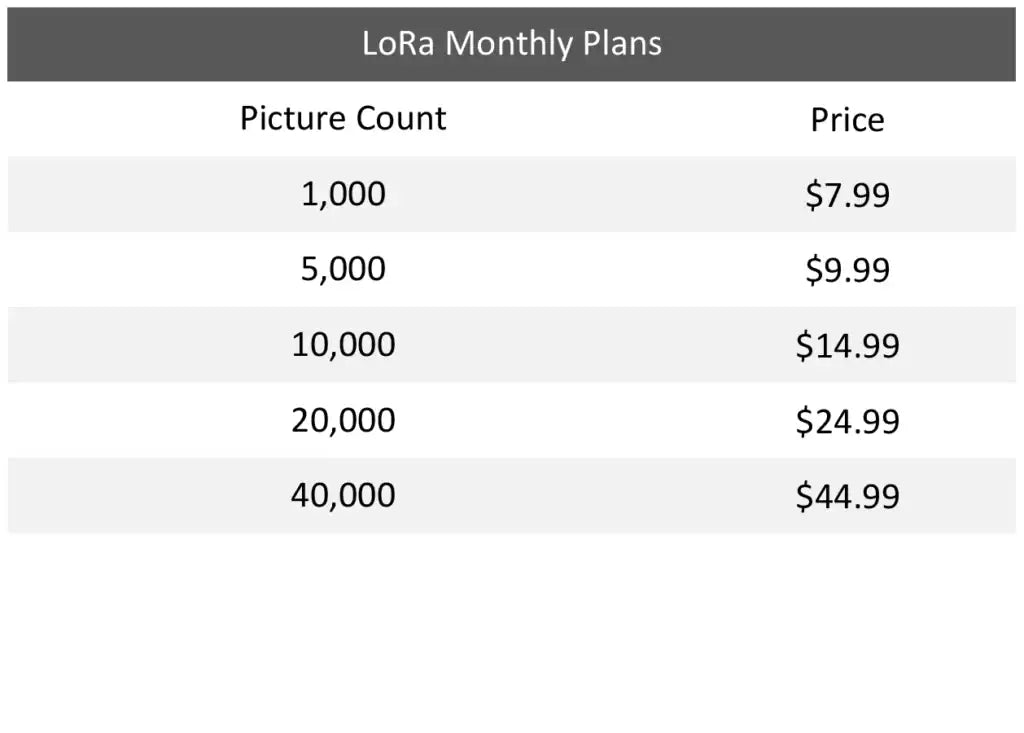Click the LoRa Monthly Plans title

(511, 44)
